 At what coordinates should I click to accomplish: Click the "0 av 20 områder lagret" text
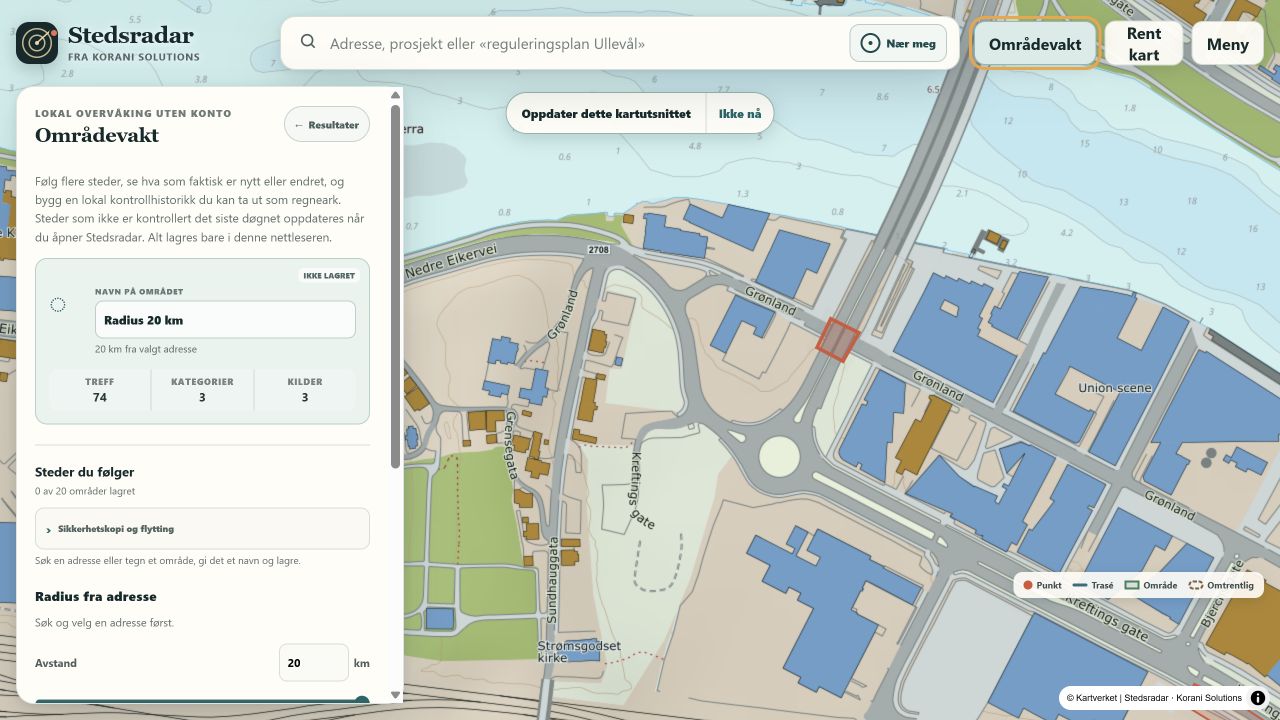click(x=85, y=491)
